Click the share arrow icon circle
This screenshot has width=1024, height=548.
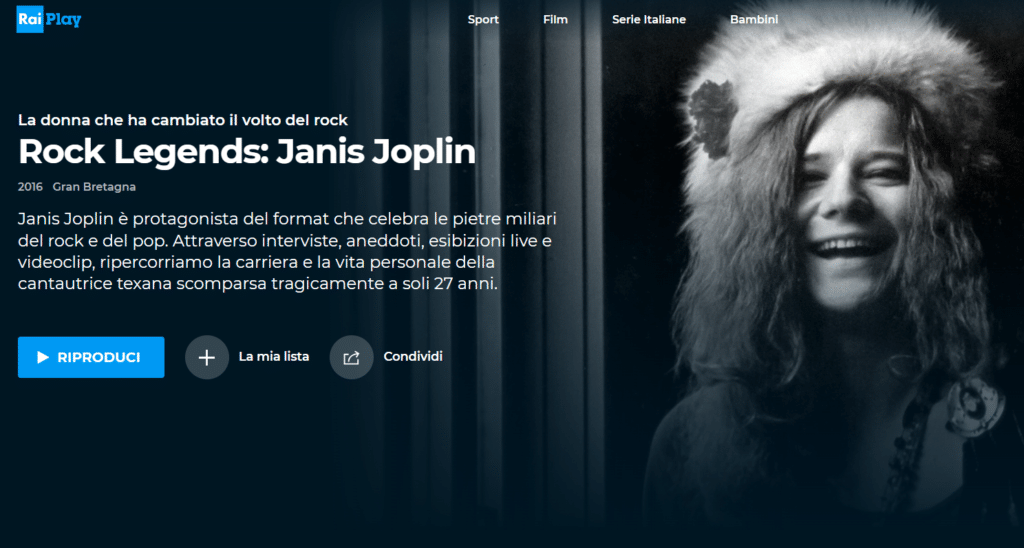(351, 357)
